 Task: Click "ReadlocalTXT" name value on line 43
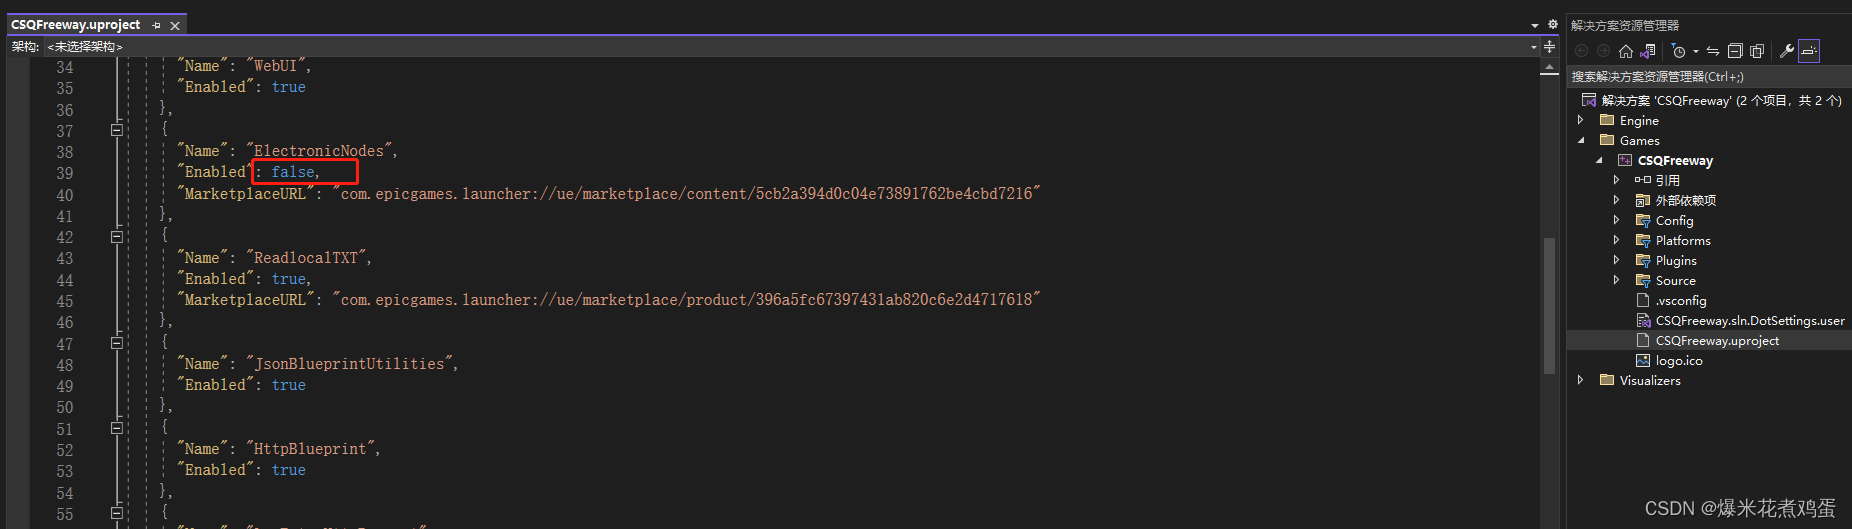coord(308,258)
